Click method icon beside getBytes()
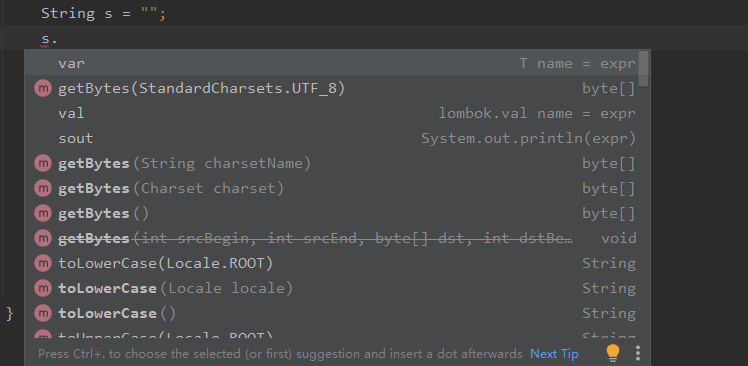Image resolution: width=748 pixels, height=366 pixels. click(x=43, y=213)
